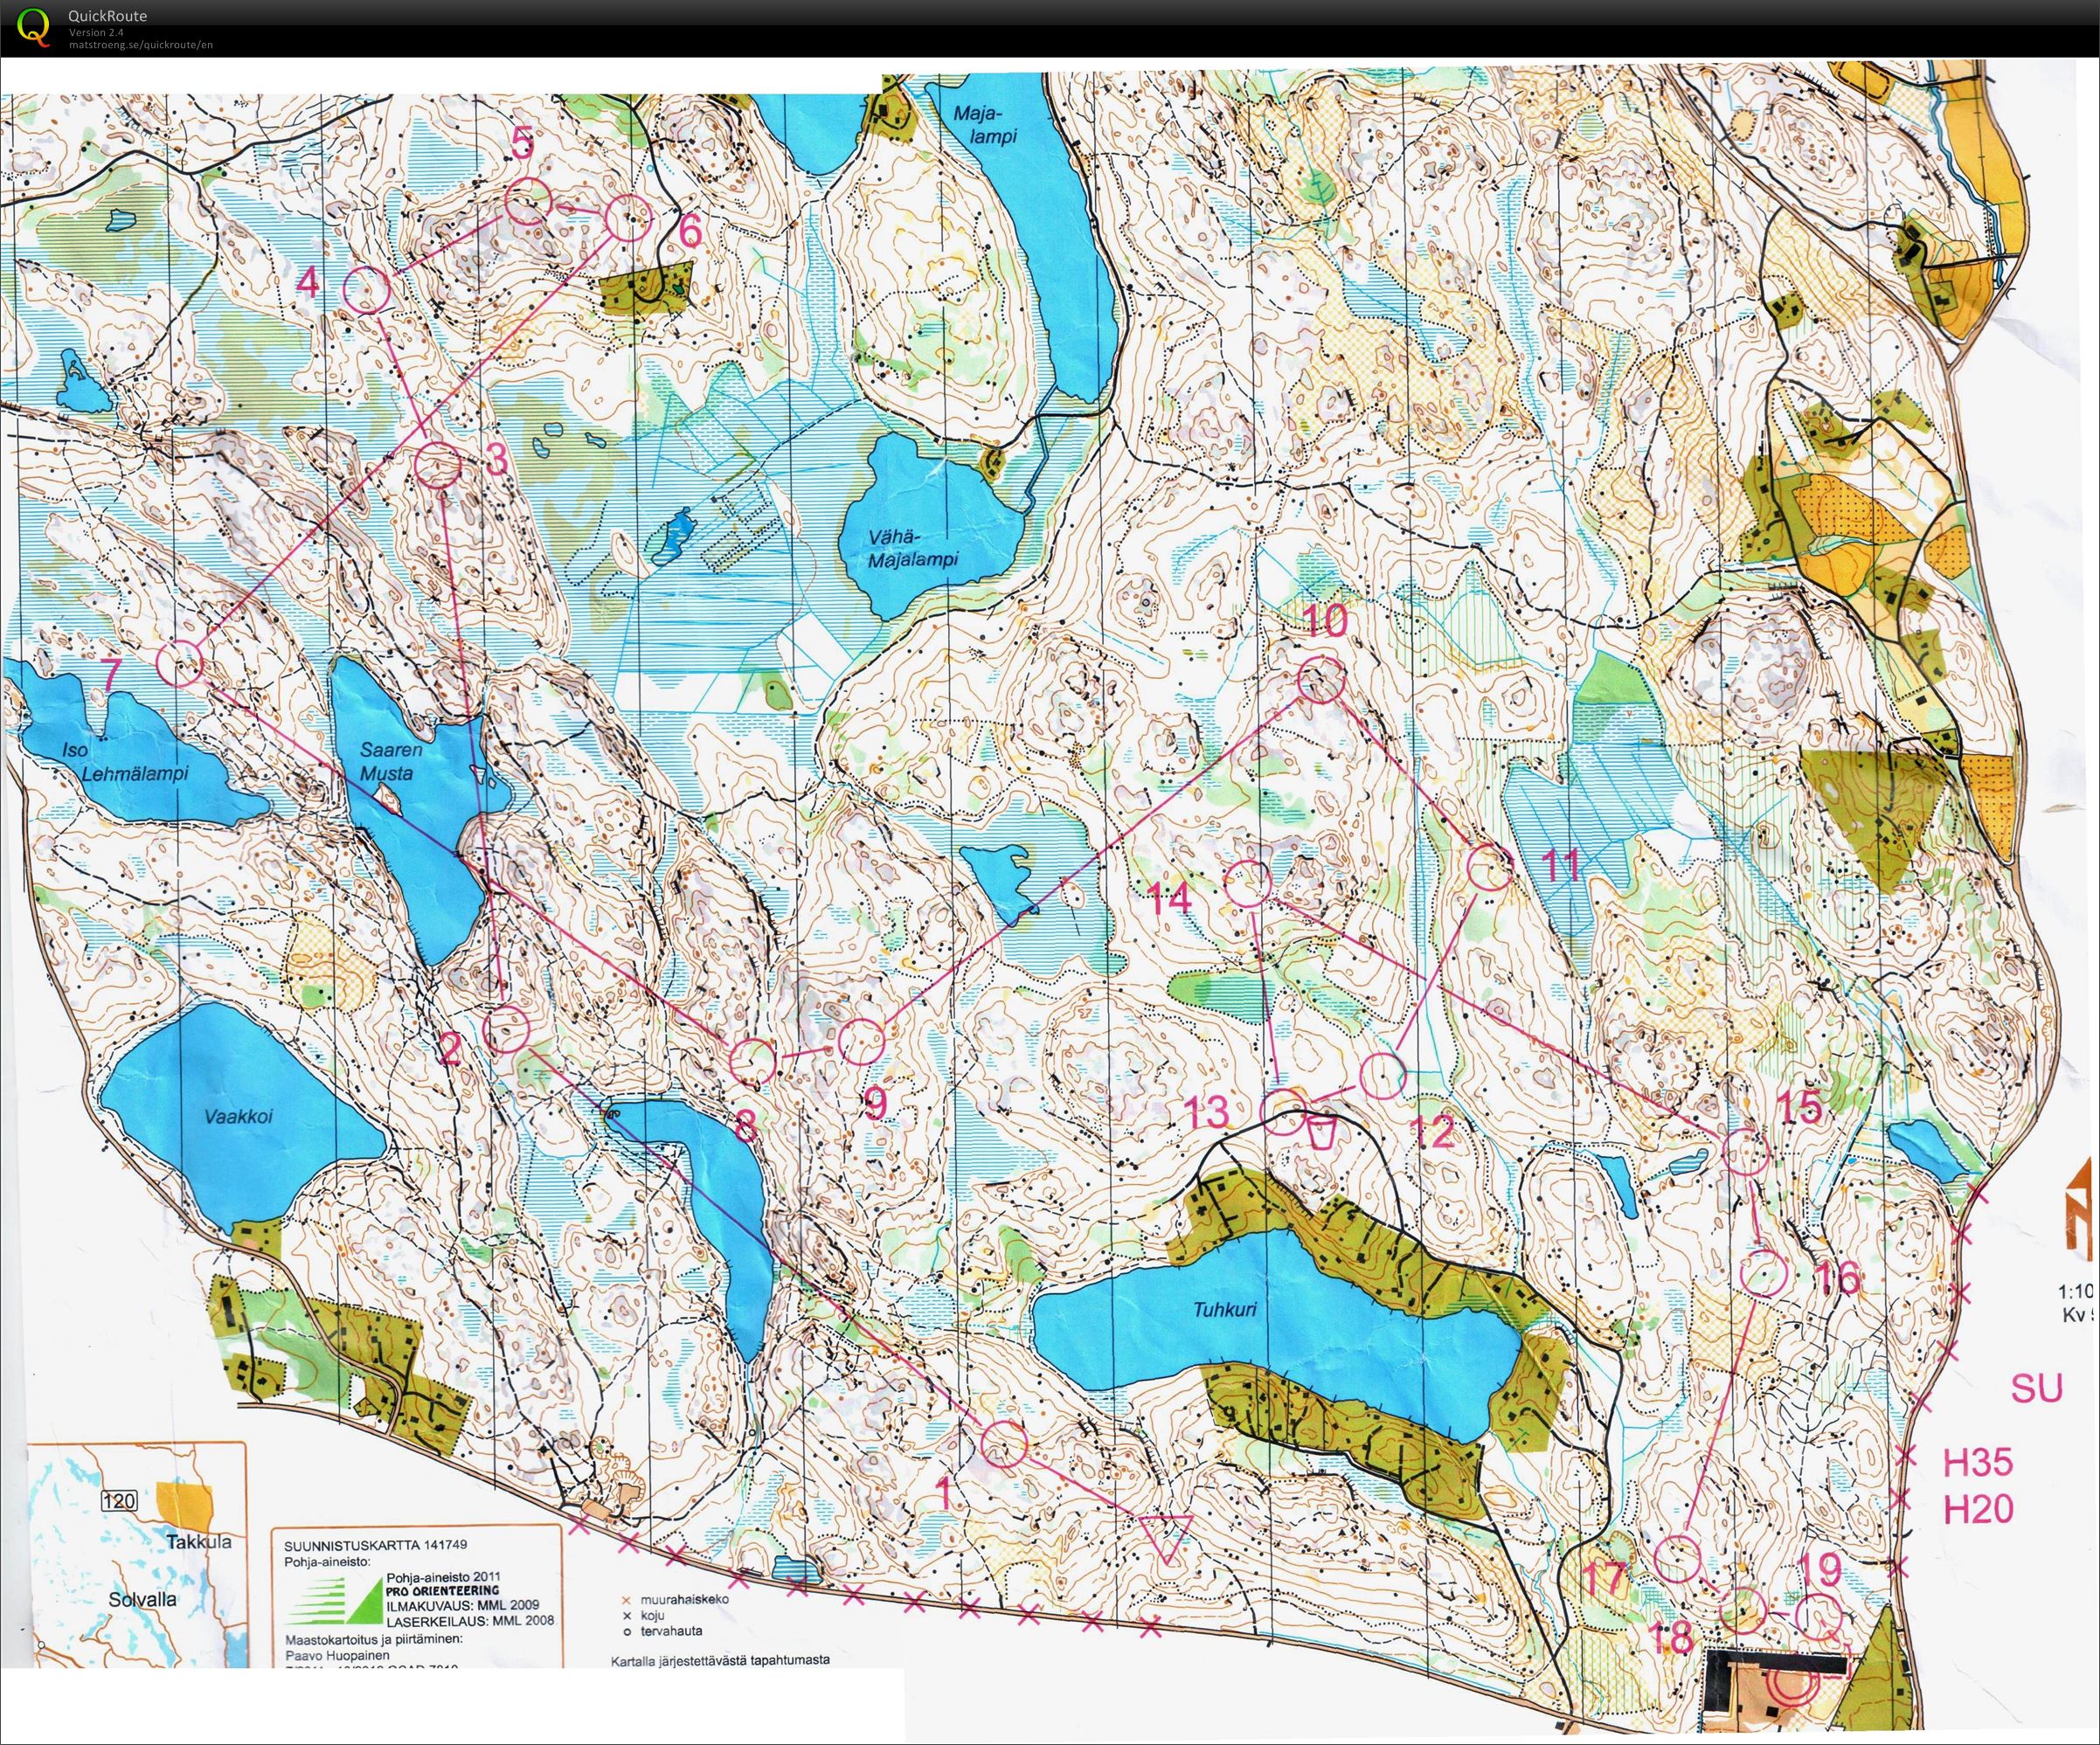
Task: Click control circle 2
Action: coord(506,1030)
